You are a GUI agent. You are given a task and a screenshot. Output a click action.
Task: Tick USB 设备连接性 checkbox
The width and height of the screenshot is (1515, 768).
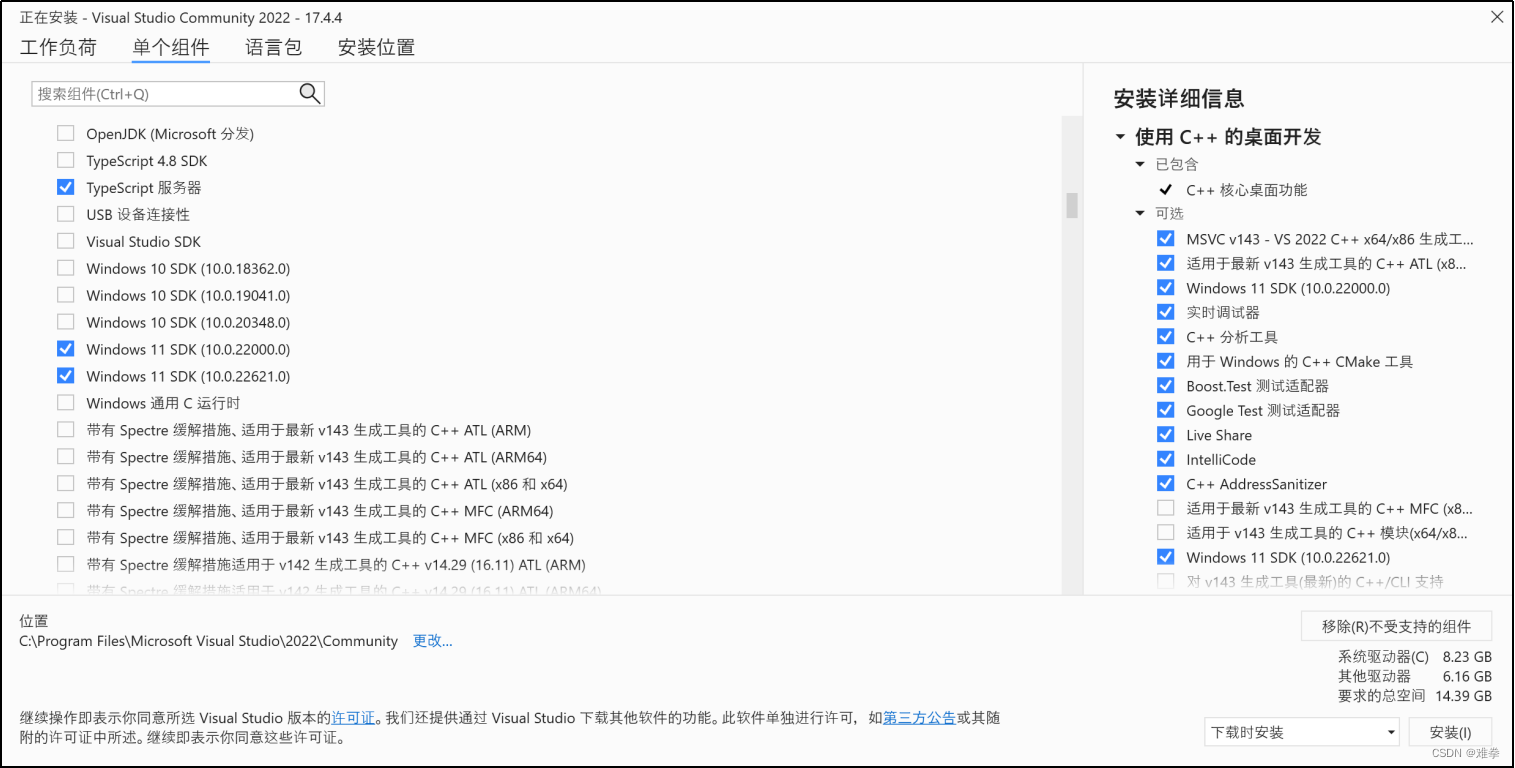pyautogui.click(x=66, y=214)
